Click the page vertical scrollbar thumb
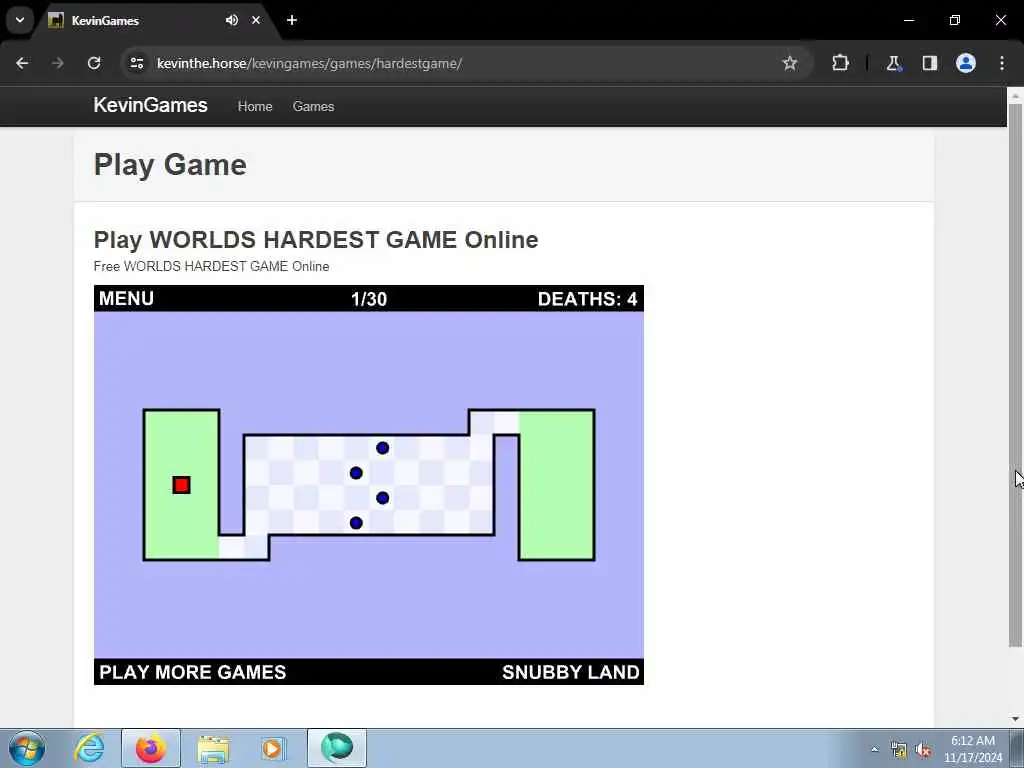This screenshot has width=1024, height=768. point(1015,375)
